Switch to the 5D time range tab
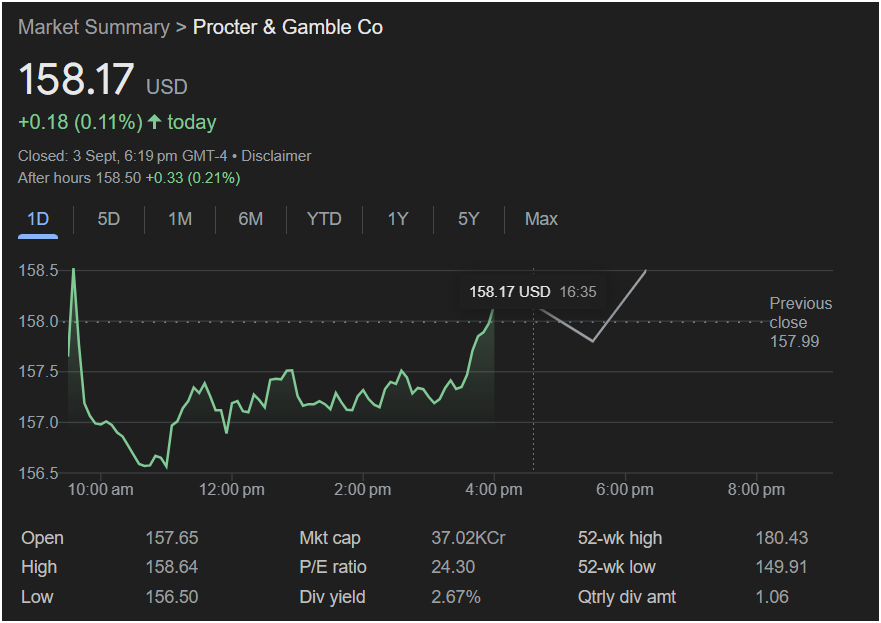This screenshot has width=881, height=623. click(x=108, y=219)
